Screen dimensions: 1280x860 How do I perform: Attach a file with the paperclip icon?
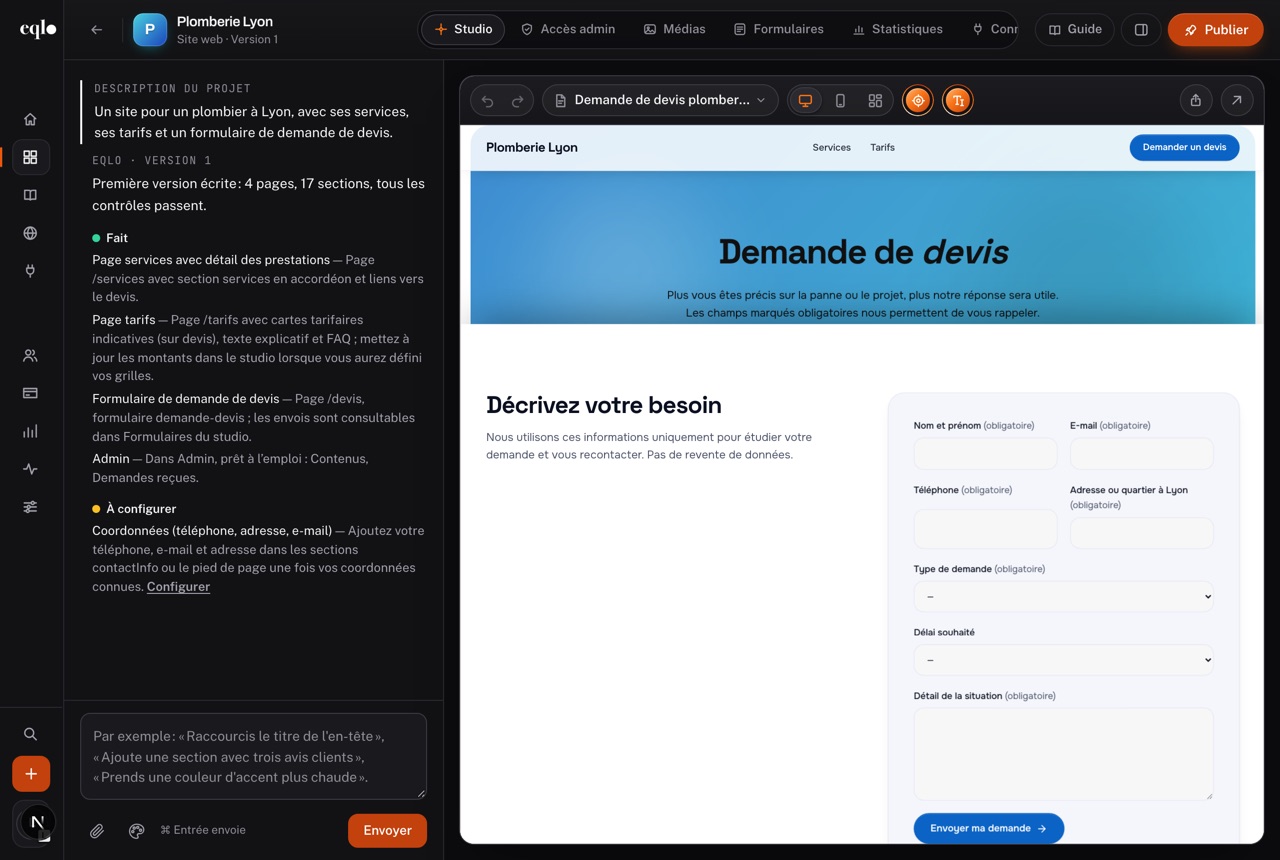pos(97,830)
